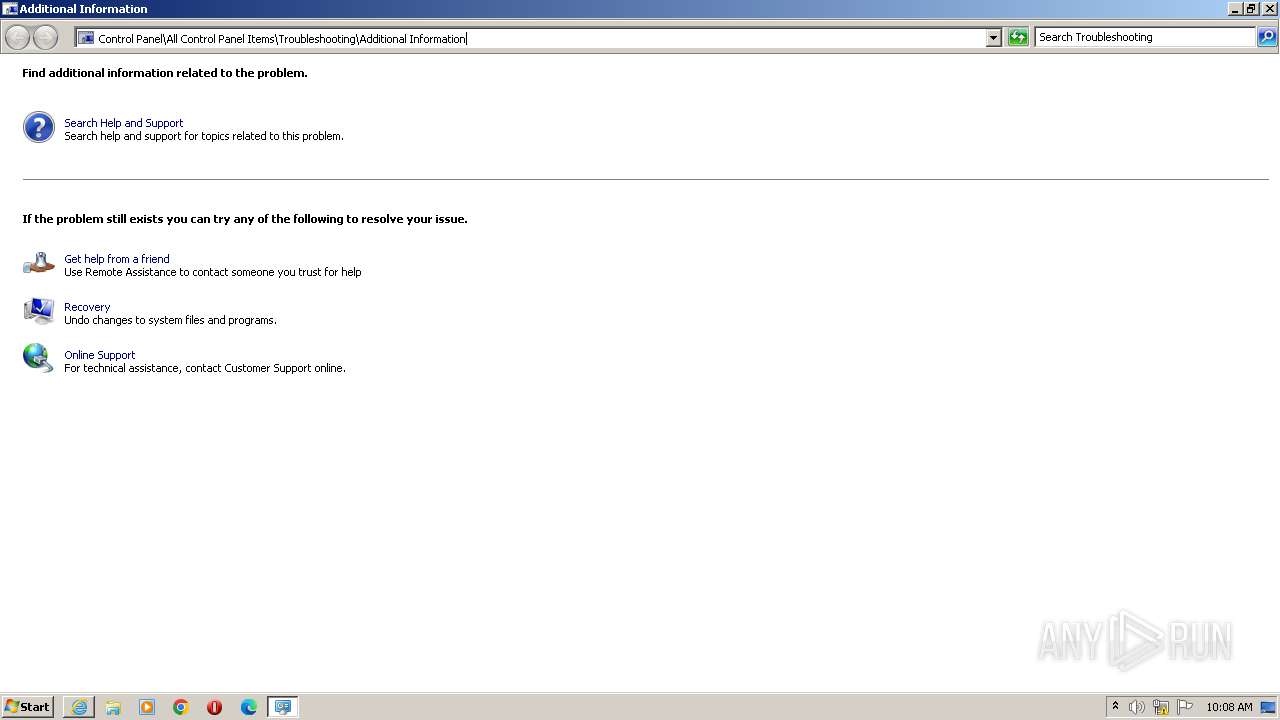Launch Internet Explorer from the taskbar
The height and width of the screenshot is (720, 1280).
click(79, 707)
